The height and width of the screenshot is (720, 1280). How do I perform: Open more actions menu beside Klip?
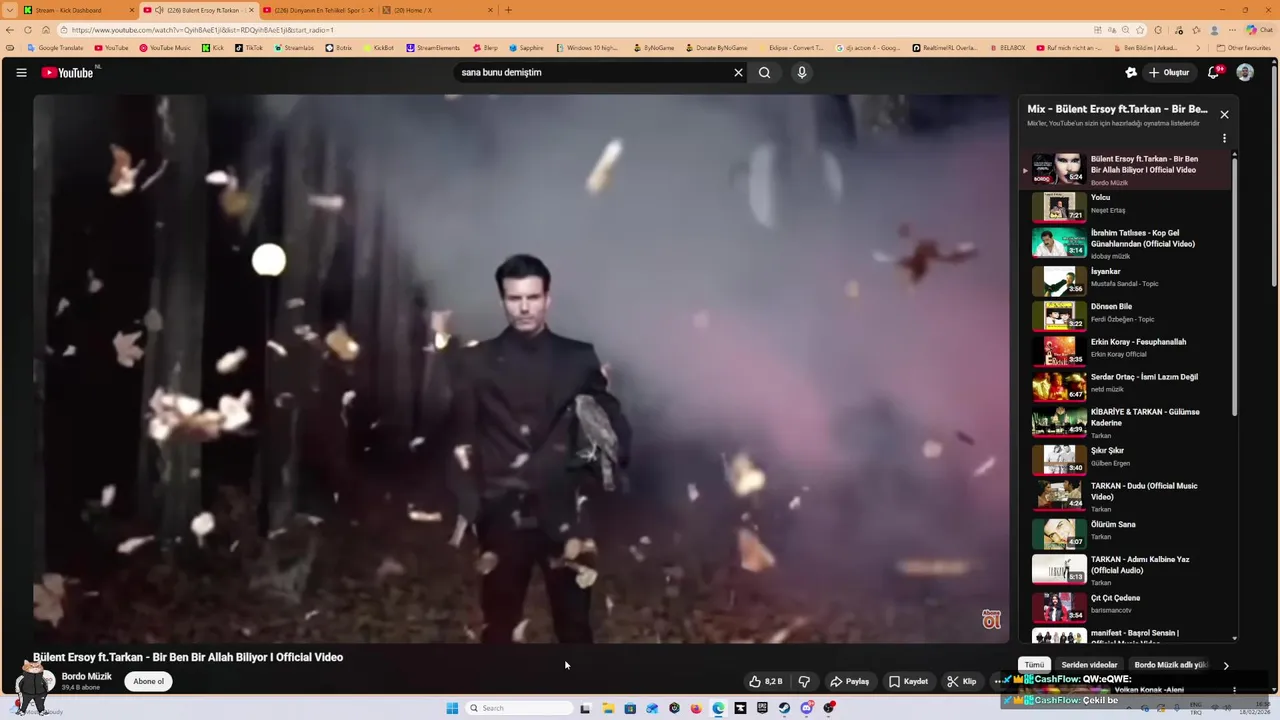[x=997, y=681]
